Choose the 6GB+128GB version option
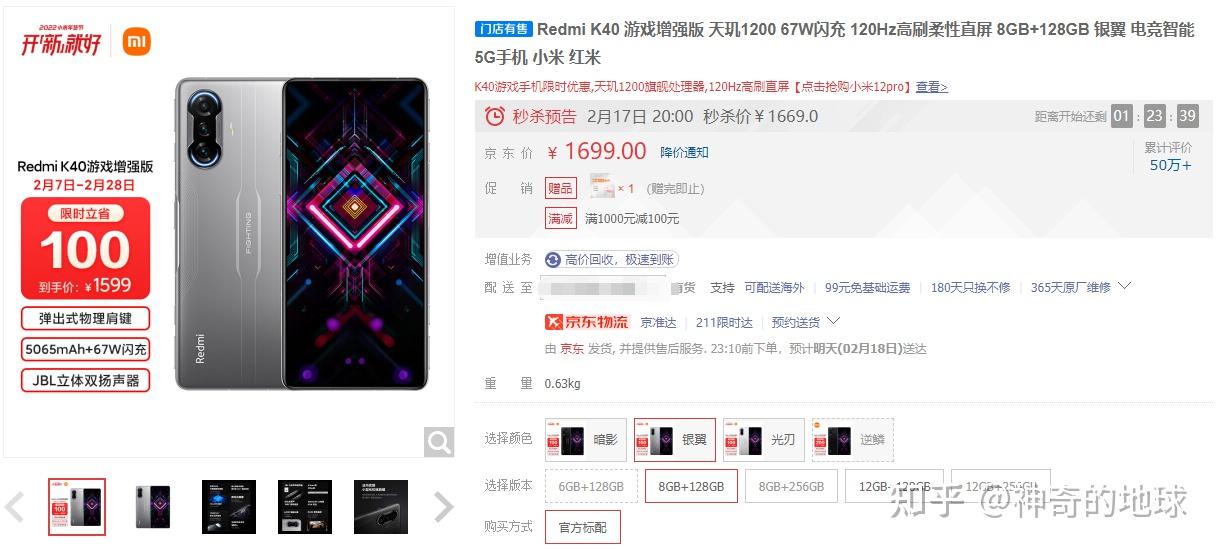The width and height of the screenshot is (1217, 549). tap(591, 487)
